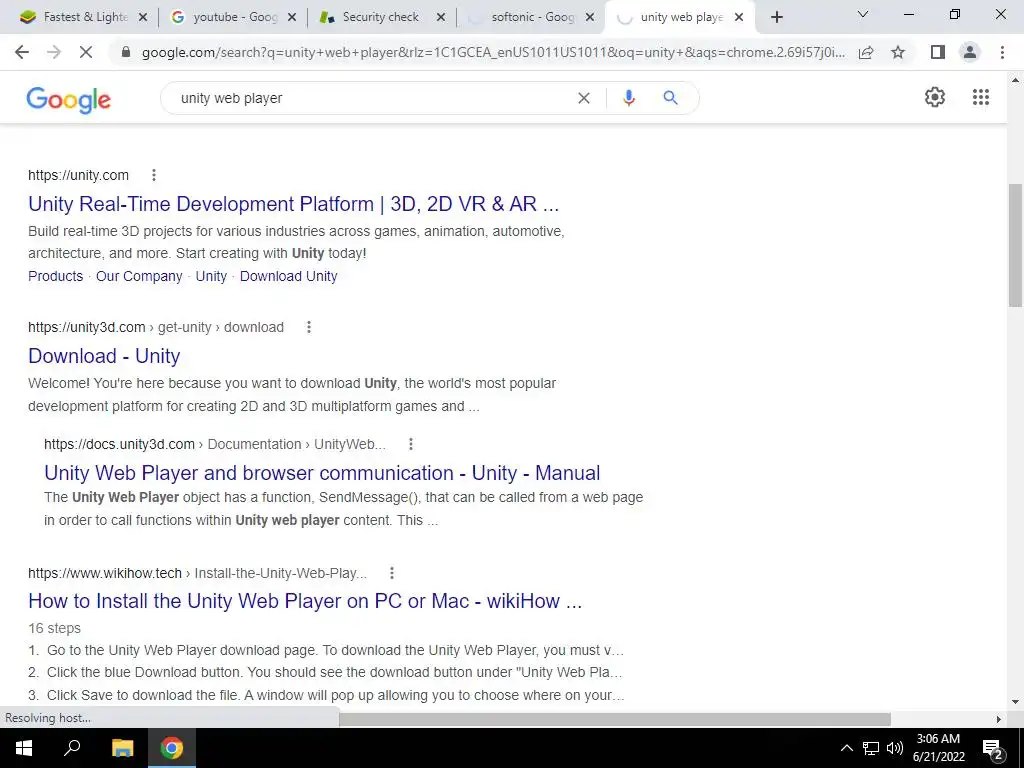Close the youtube Google tab
Image resolution: width=1024 pixels, height=768 pixels.
coord(292,18)
